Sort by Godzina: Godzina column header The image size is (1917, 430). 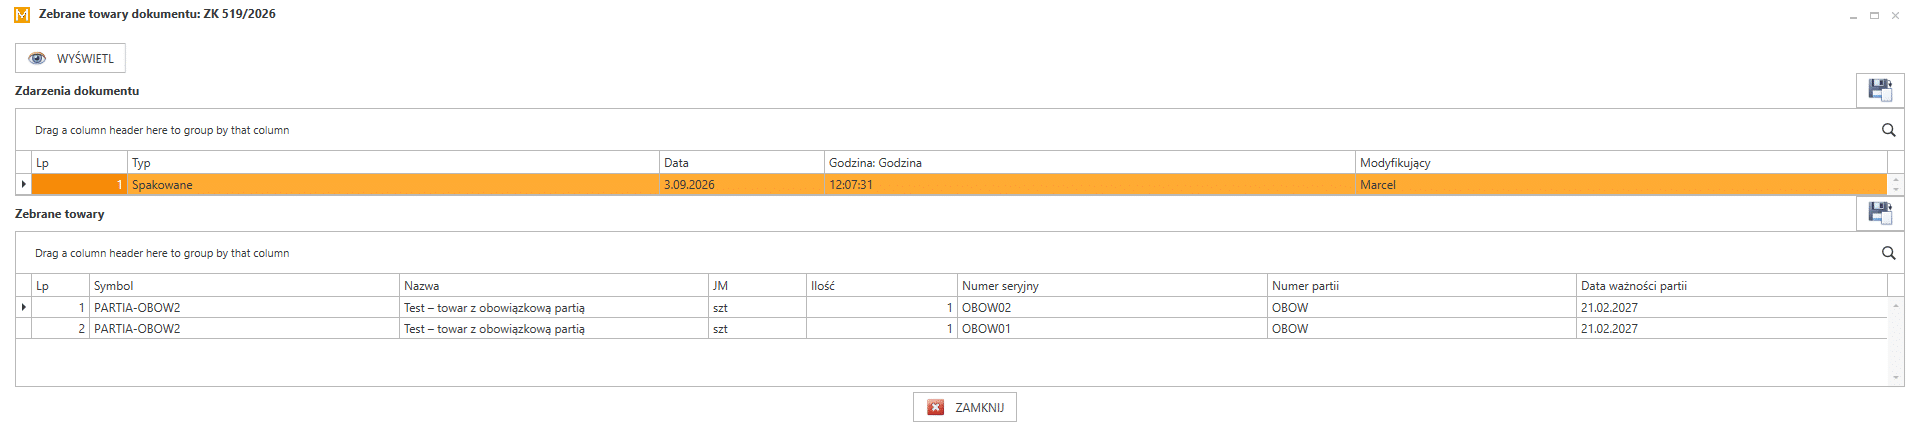(x=1090, y=162)
